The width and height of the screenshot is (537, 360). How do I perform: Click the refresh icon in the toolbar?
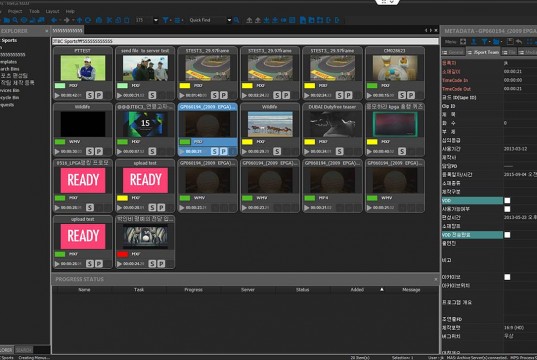[x=88, y=20]
